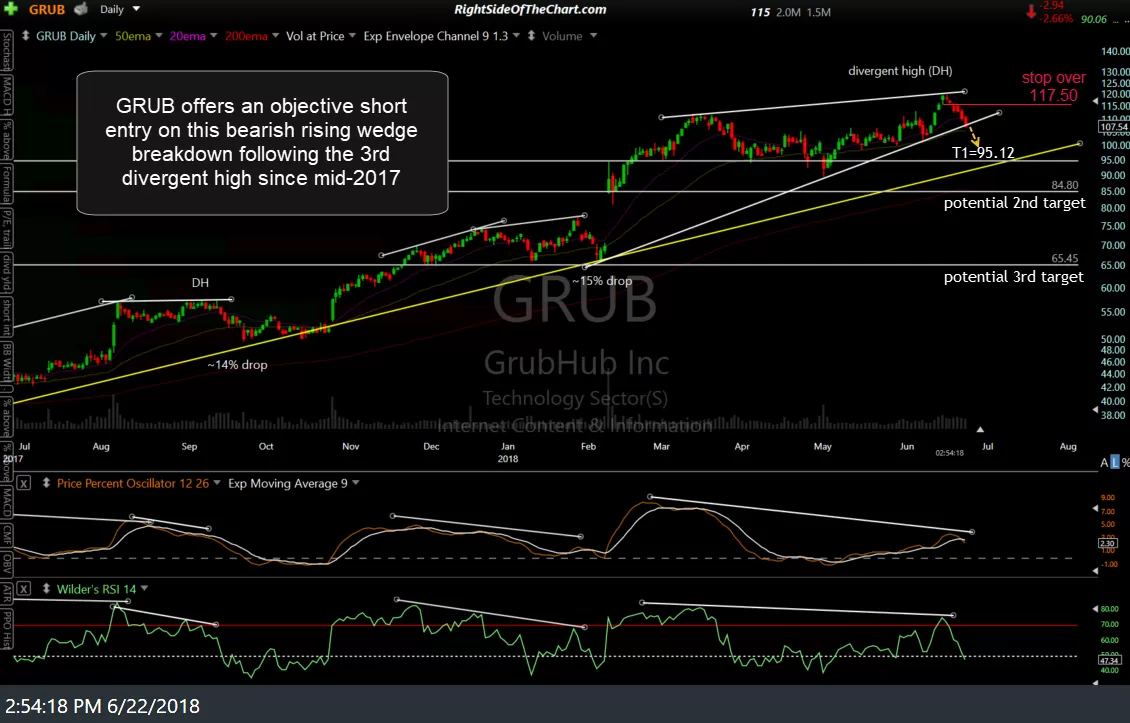Select the BB Width sidebar tab
Screen dimensions: 1130x723
pyautogui.click(x=6, y=363)
